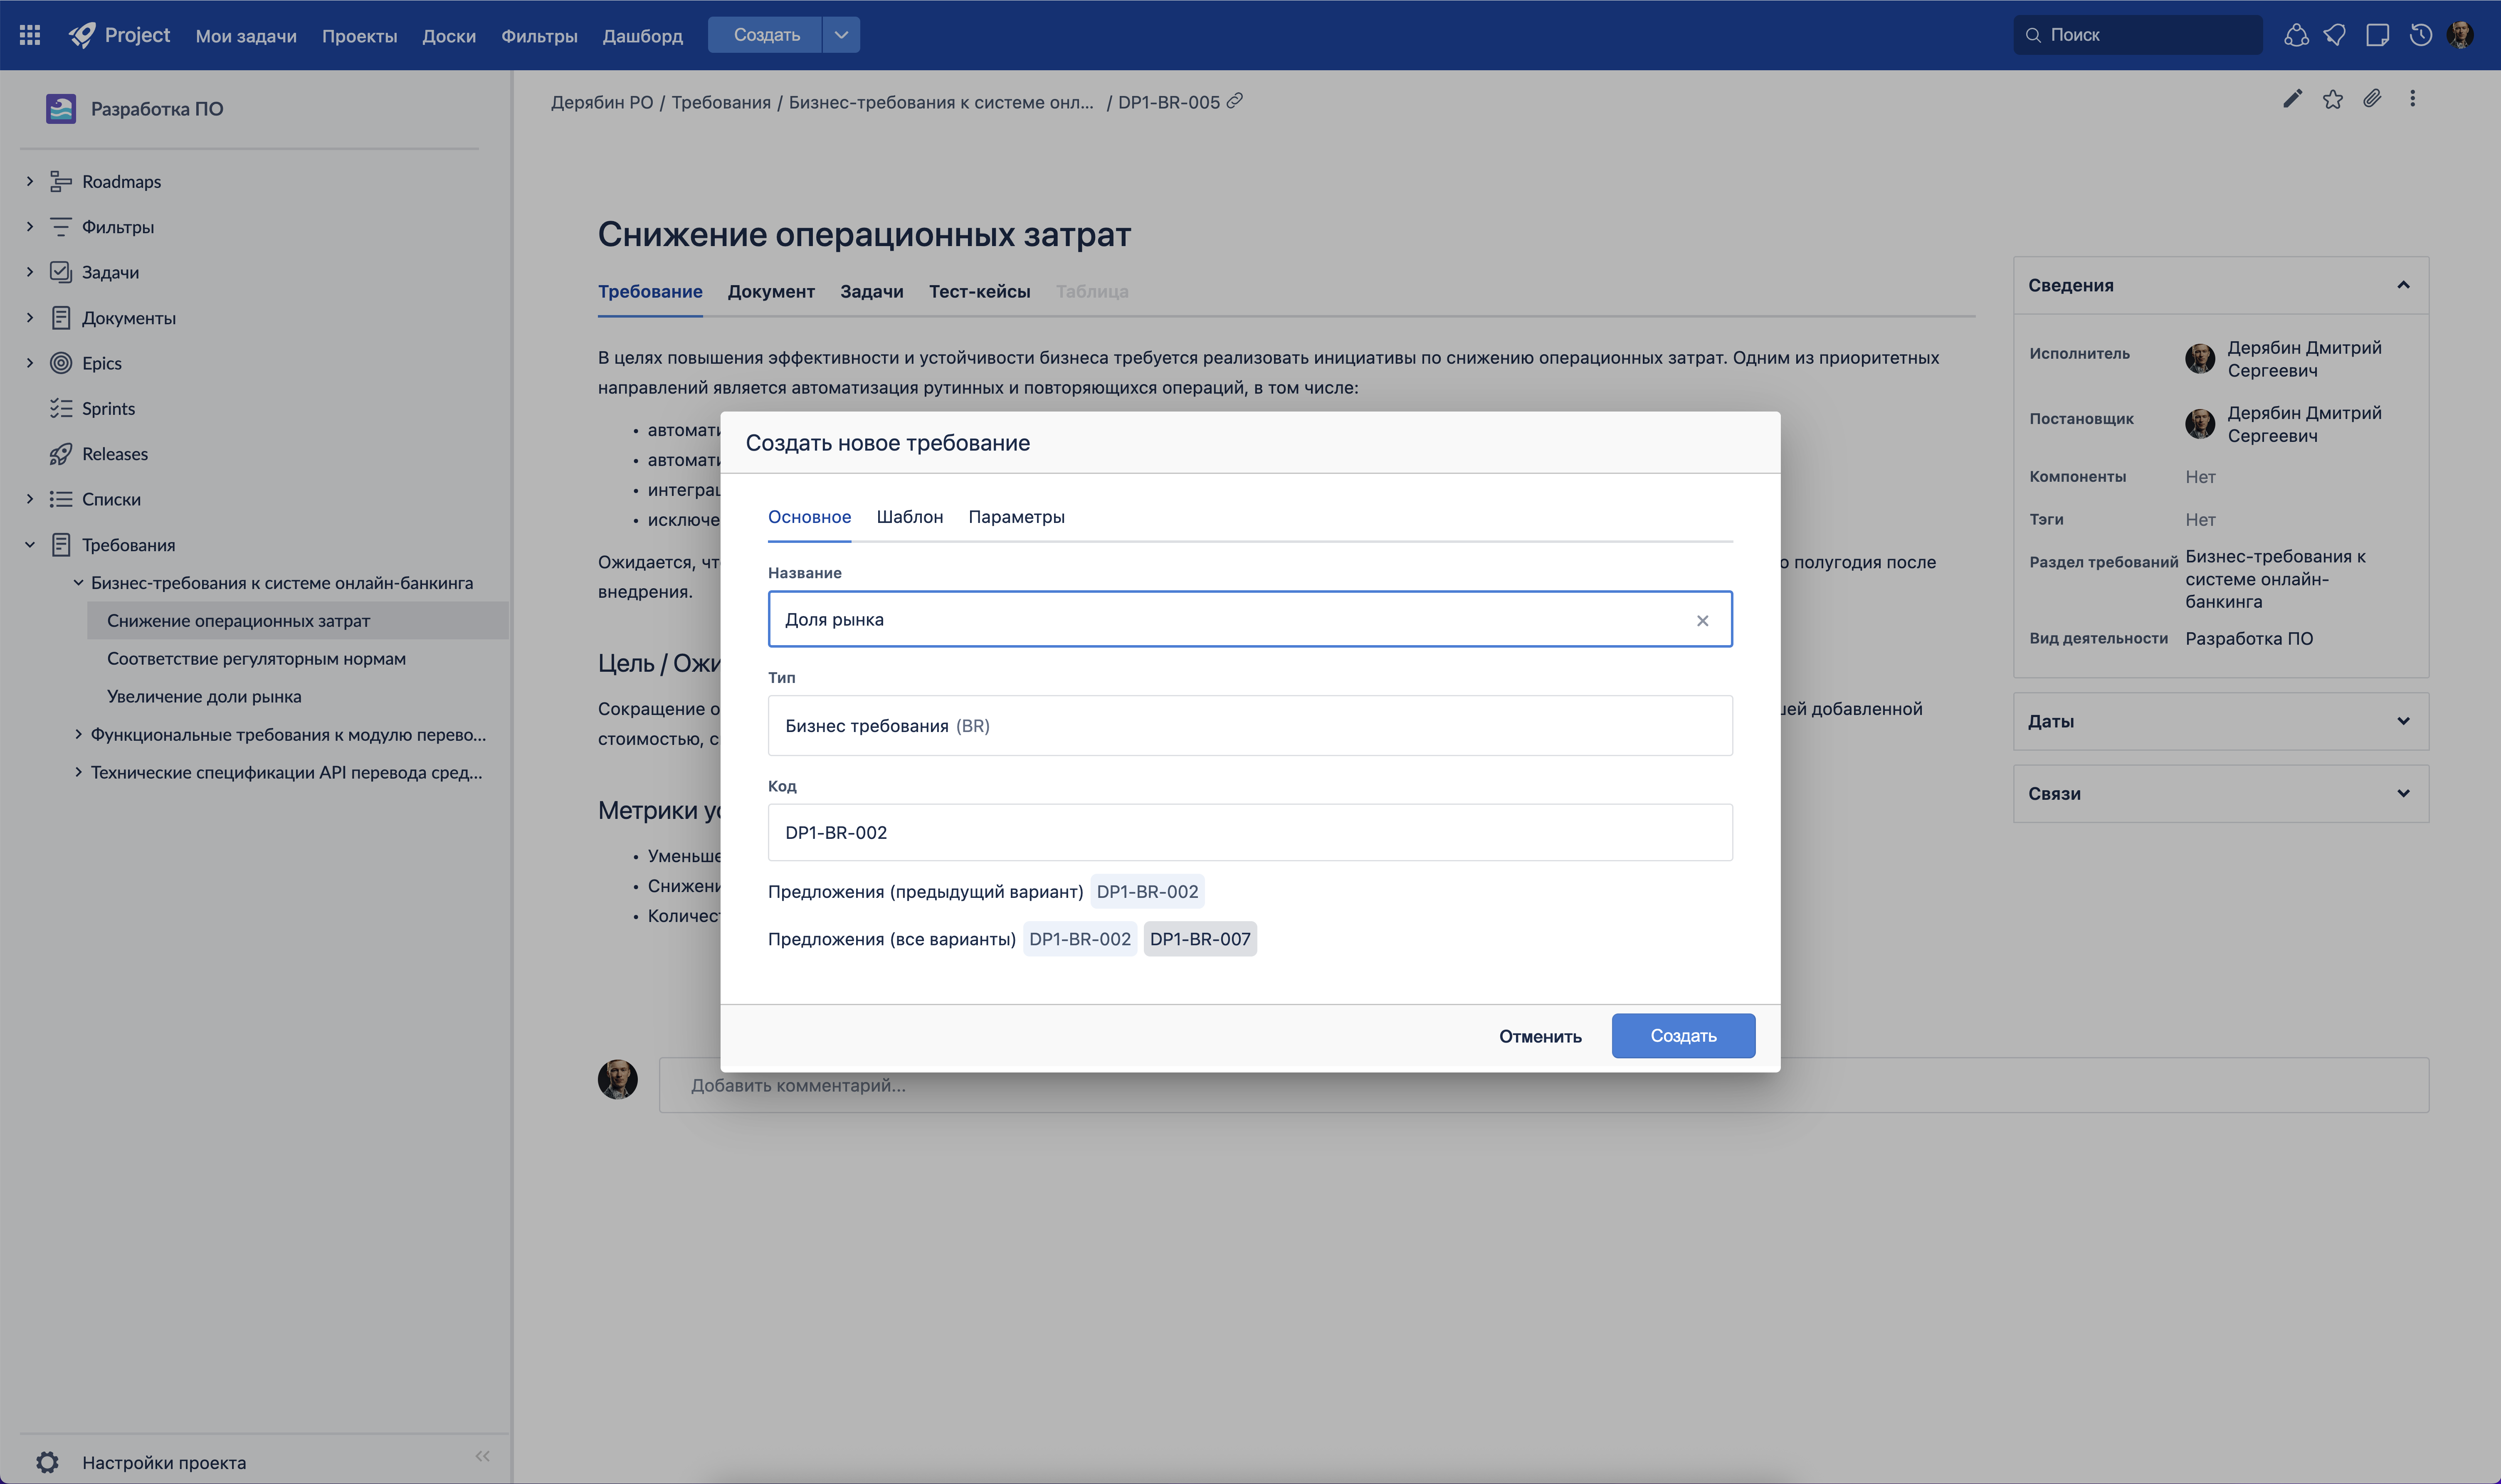
Task: Open the search field magnifier
Action: point(2033,35)
